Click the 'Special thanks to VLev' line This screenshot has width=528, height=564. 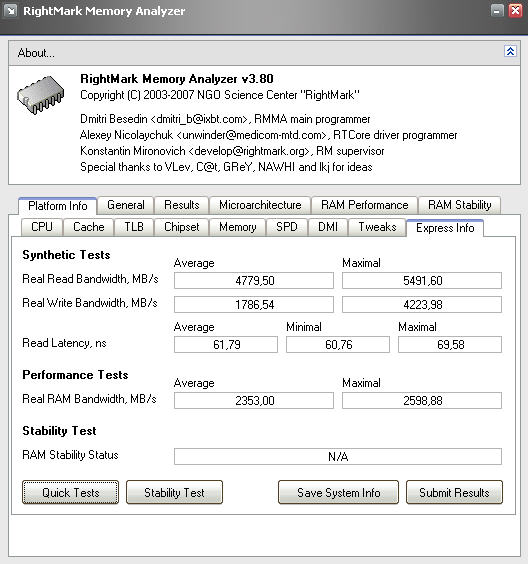226,167
